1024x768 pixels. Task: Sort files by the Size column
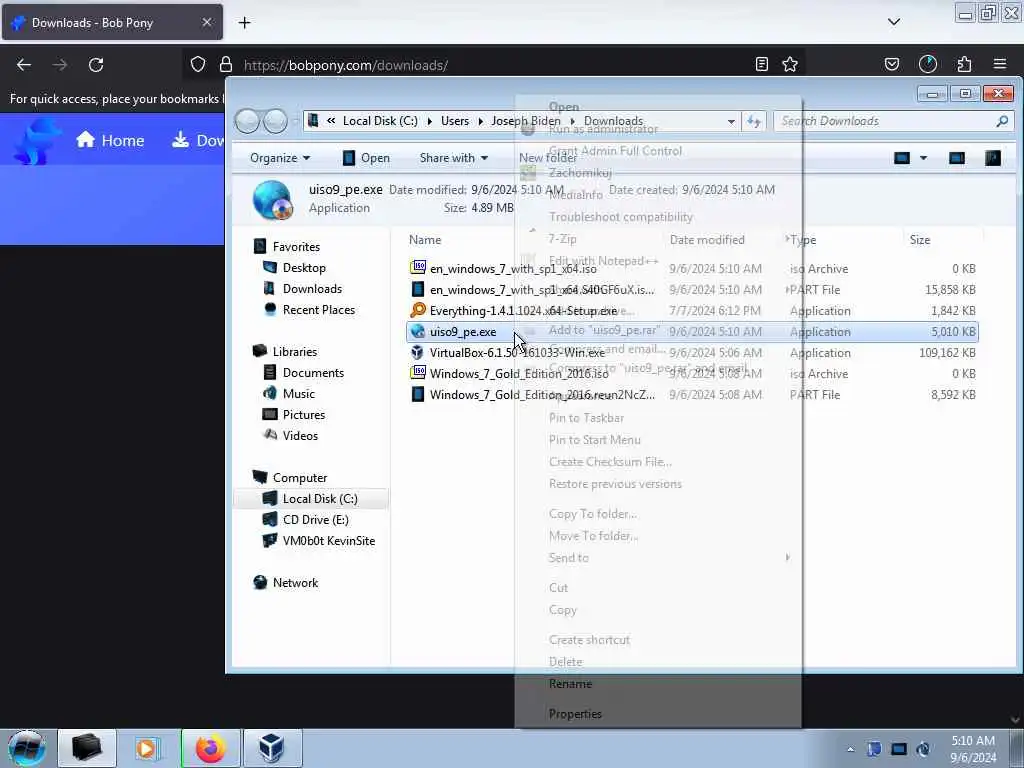click(920, 240)
